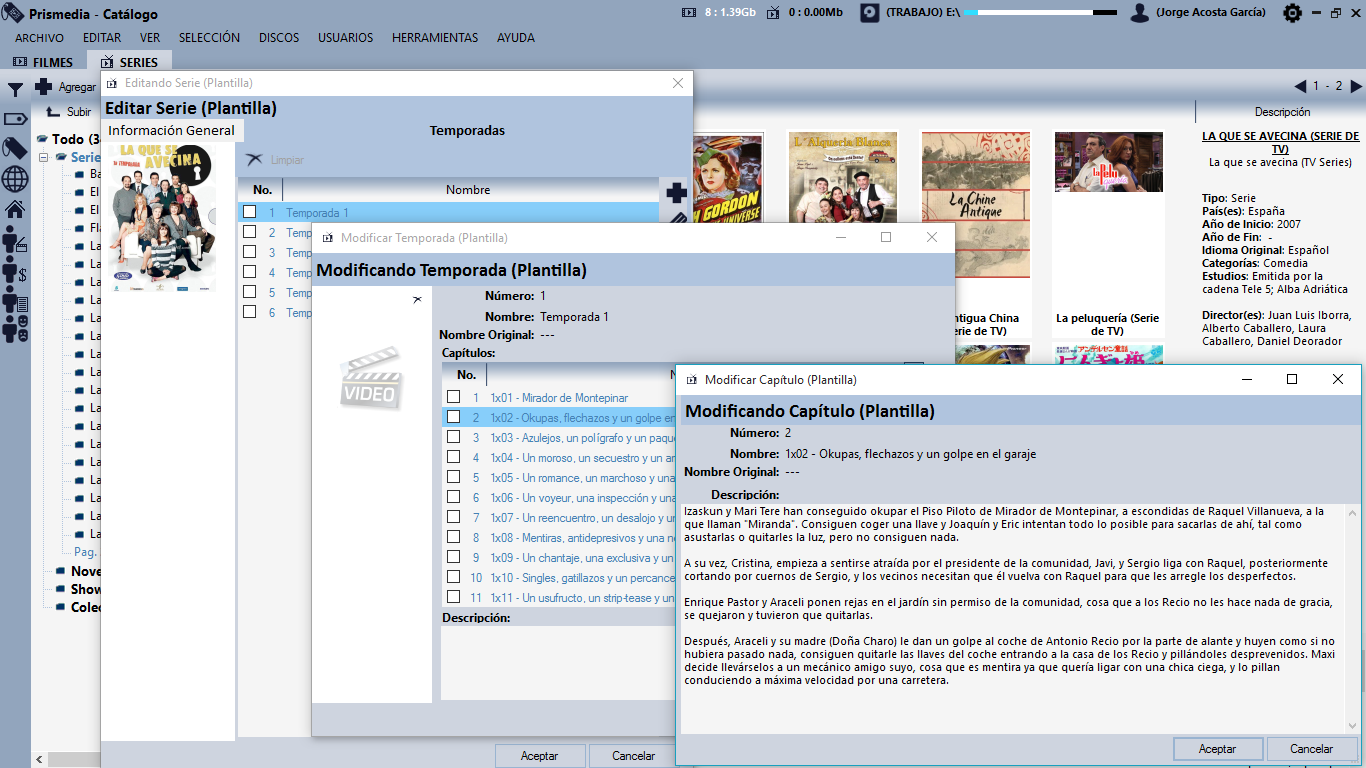Open the home icon in left sidebar
This screenshot has height=768, width=1366.
coord(15,209)
